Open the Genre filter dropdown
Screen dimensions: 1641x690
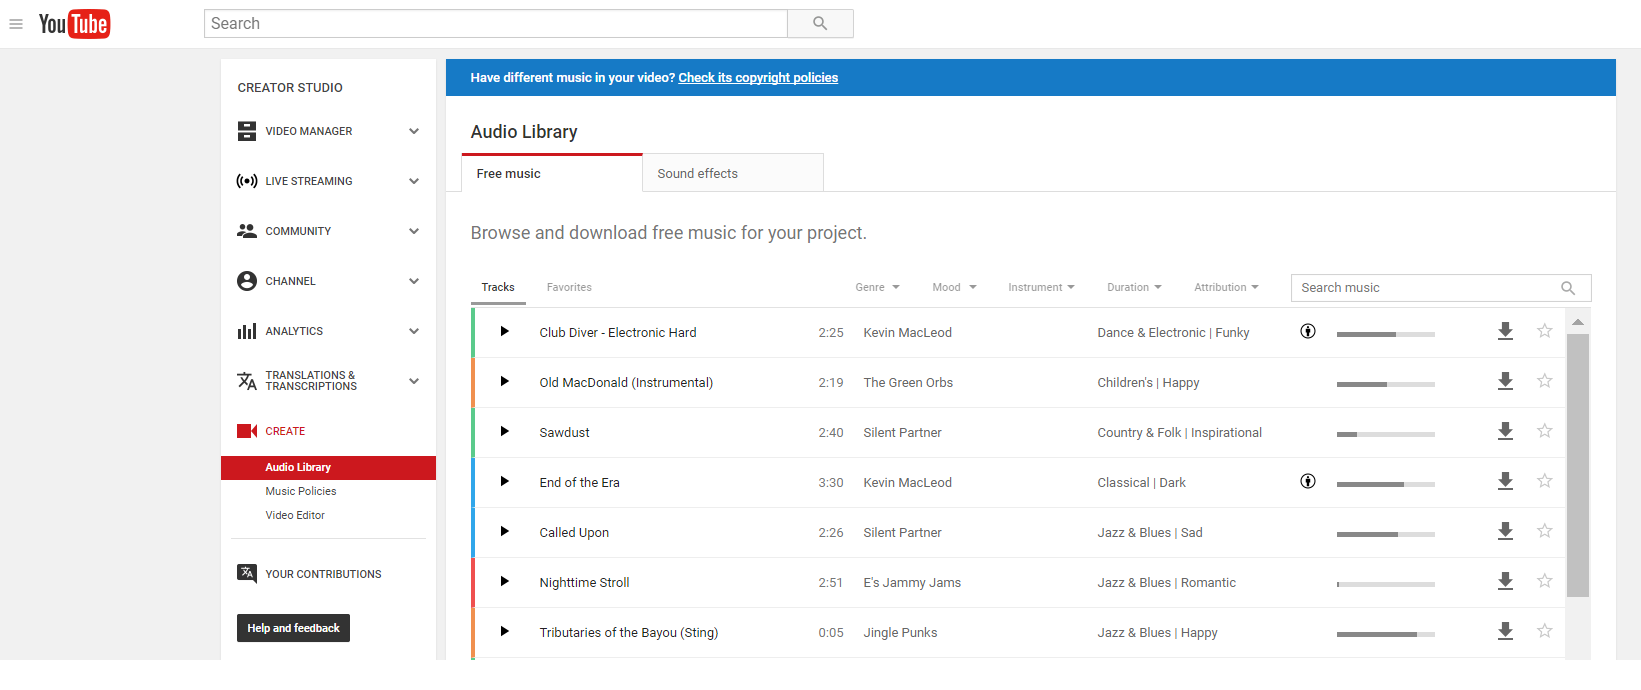tap(877, 287)
